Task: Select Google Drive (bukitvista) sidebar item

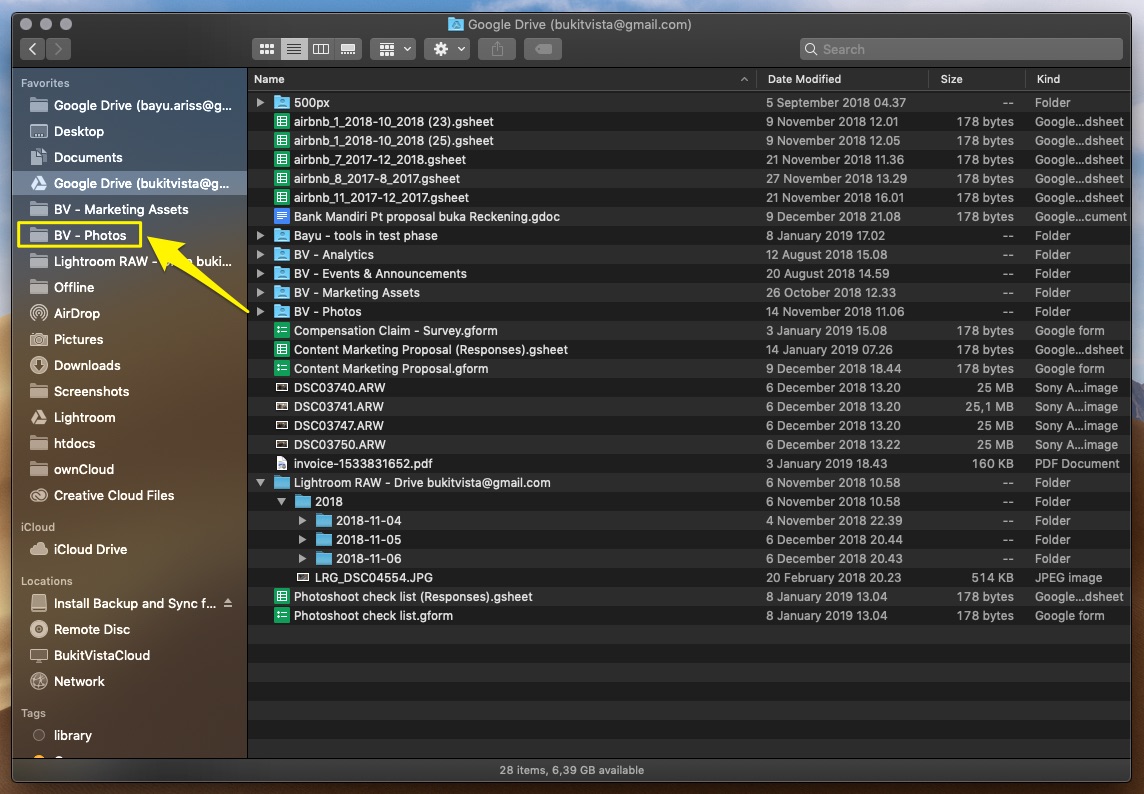Action: (x=130, y=183)
